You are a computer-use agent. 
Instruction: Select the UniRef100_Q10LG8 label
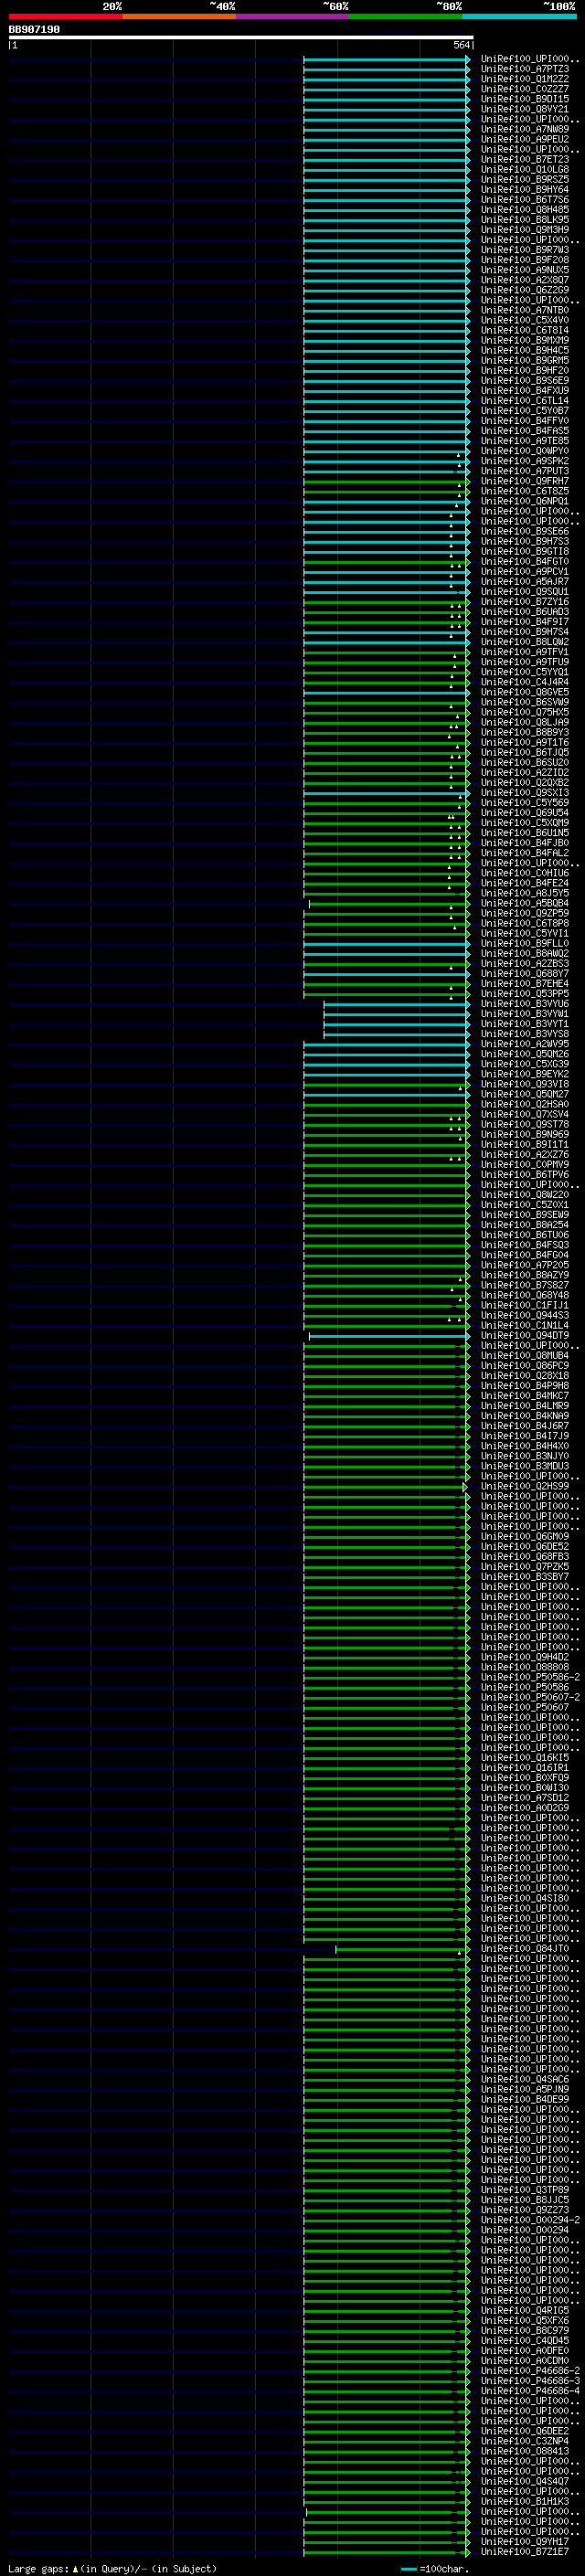click(525, 169)
